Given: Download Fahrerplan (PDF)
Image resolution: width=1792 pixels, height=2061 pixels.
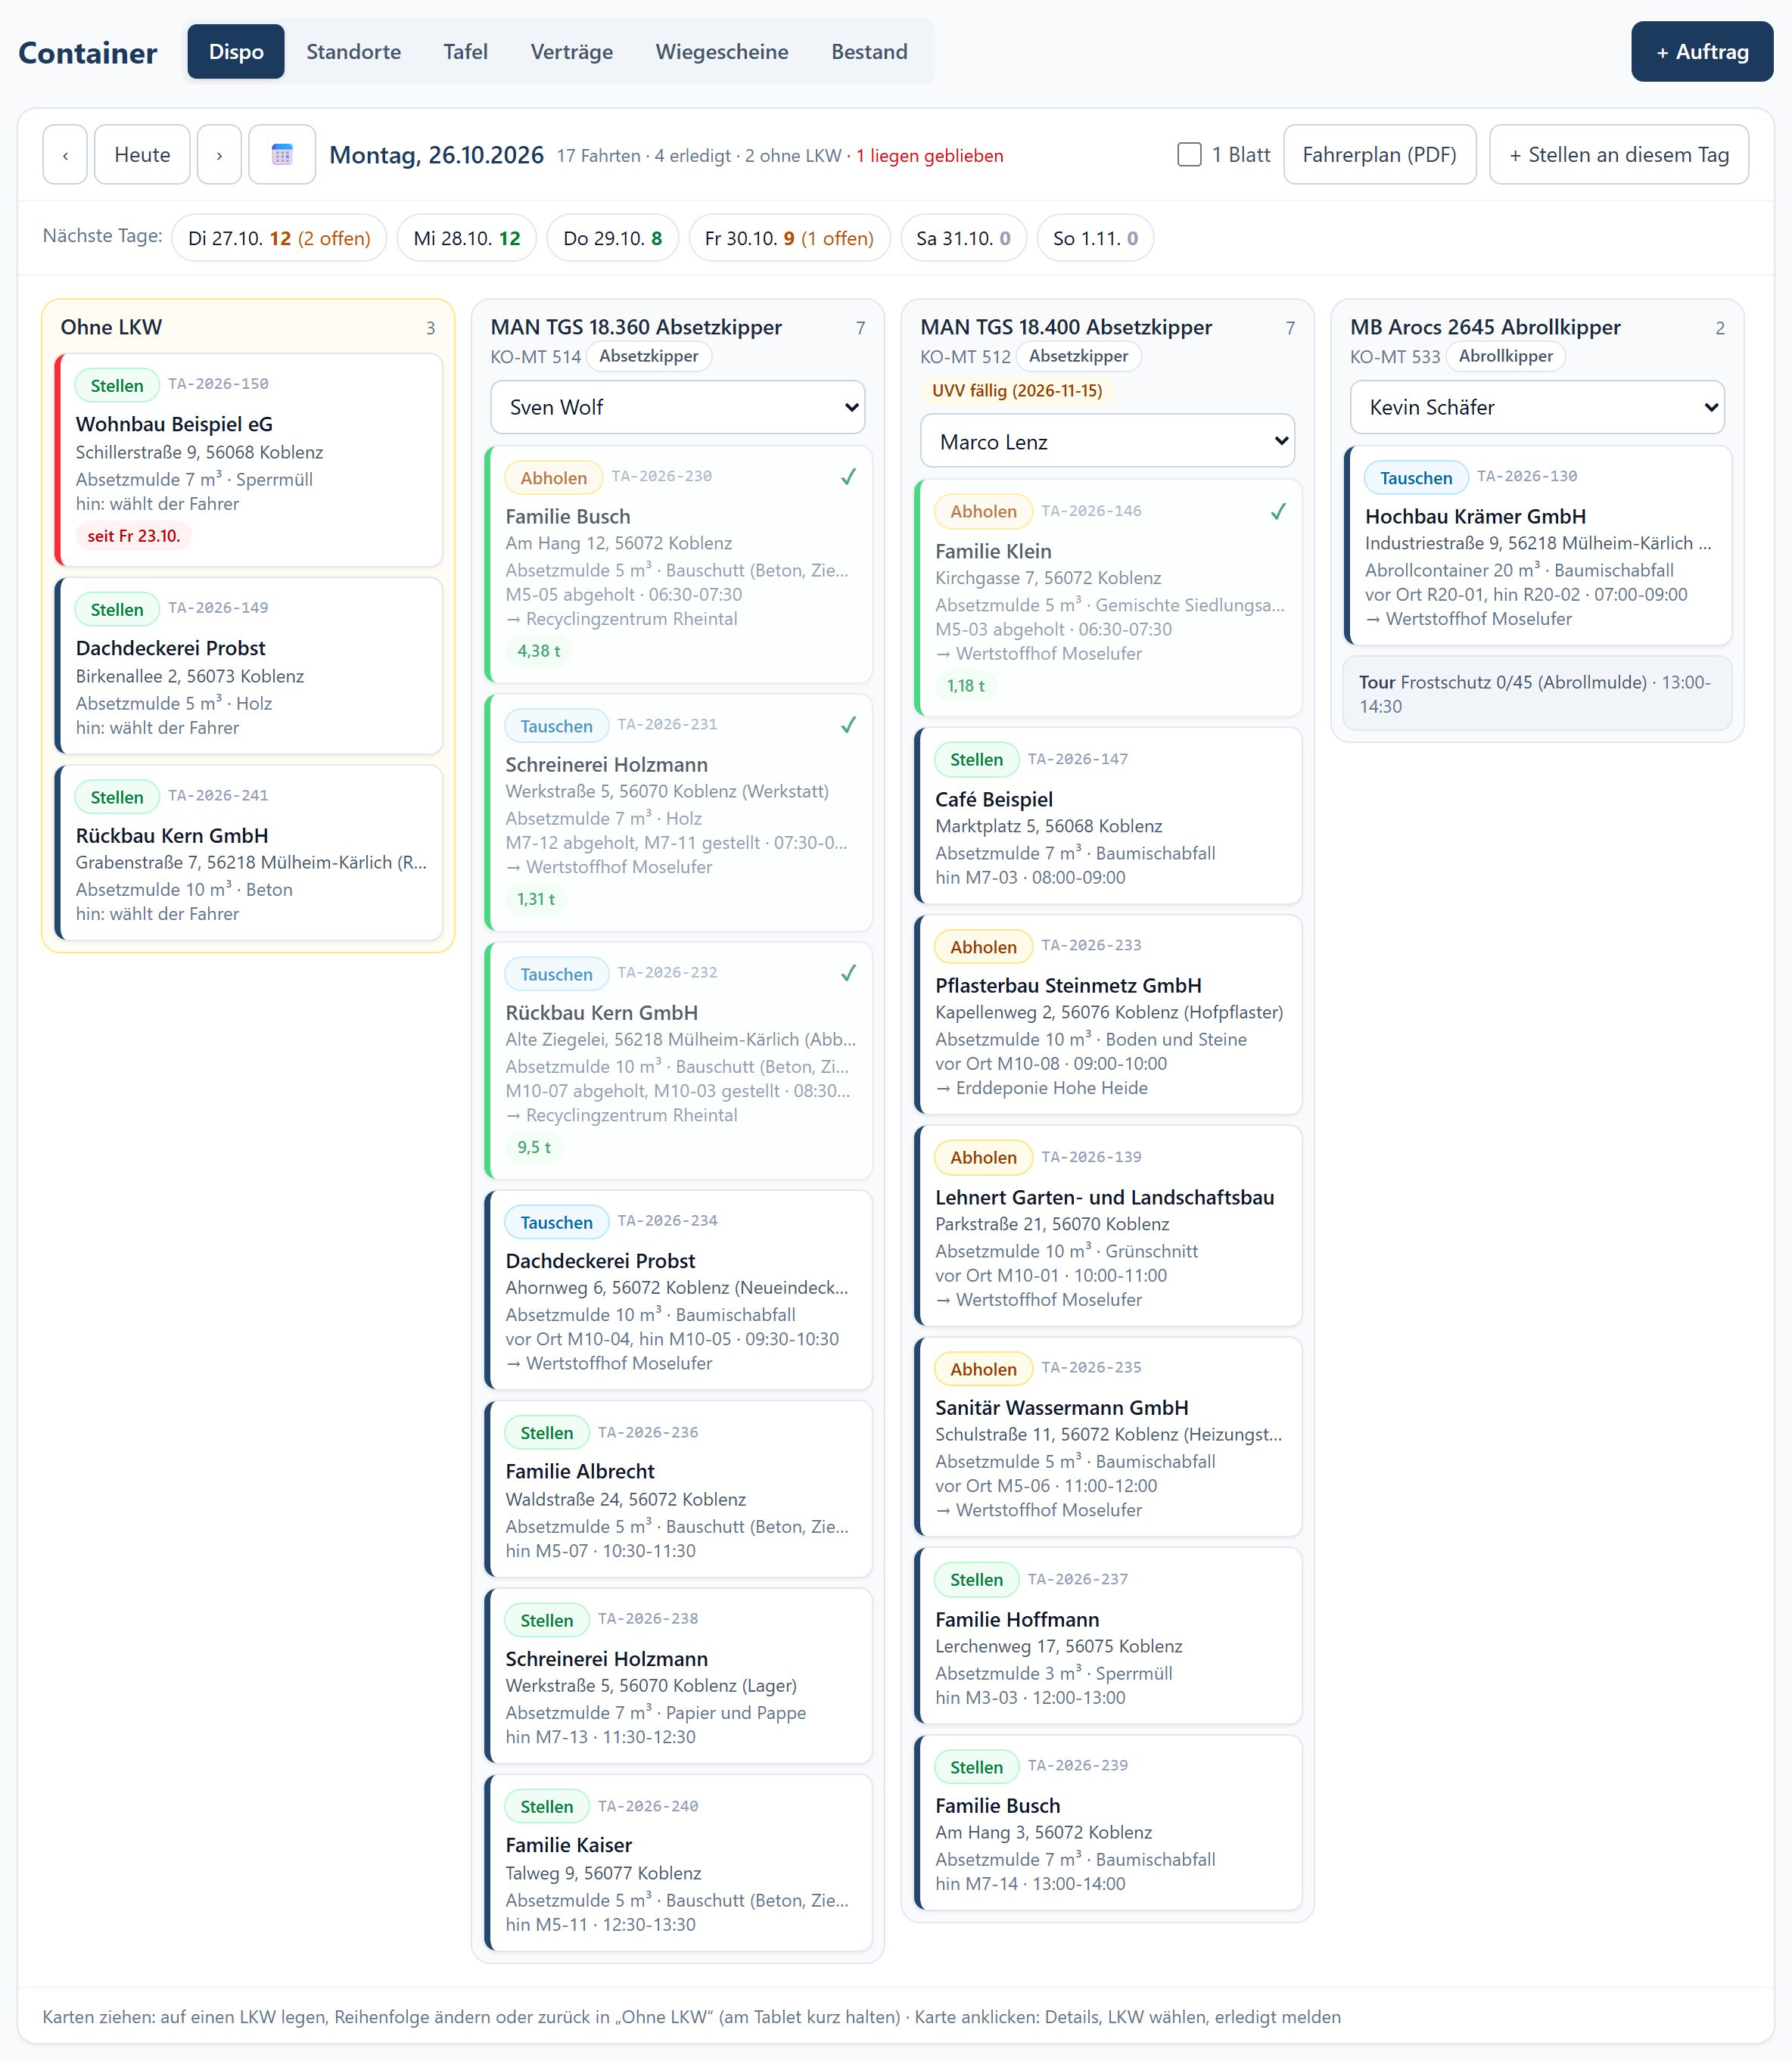Looking at the screenshot, I should click(1379, 155).
